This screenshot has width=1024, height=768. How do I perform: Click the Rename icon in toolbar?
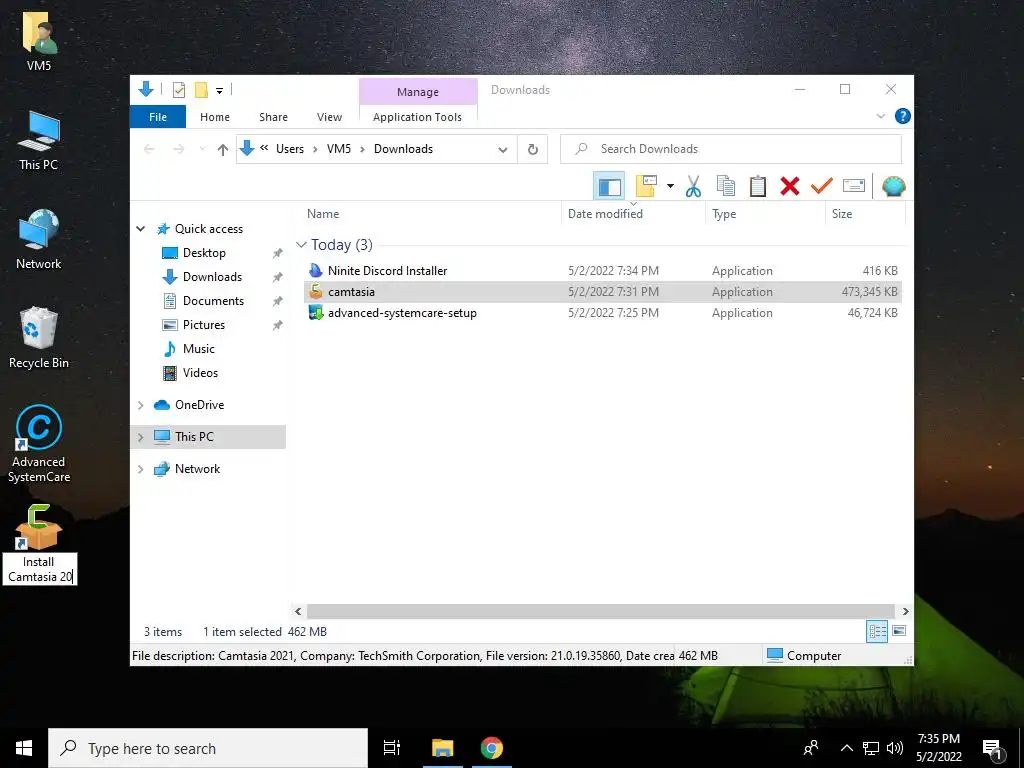854,186
